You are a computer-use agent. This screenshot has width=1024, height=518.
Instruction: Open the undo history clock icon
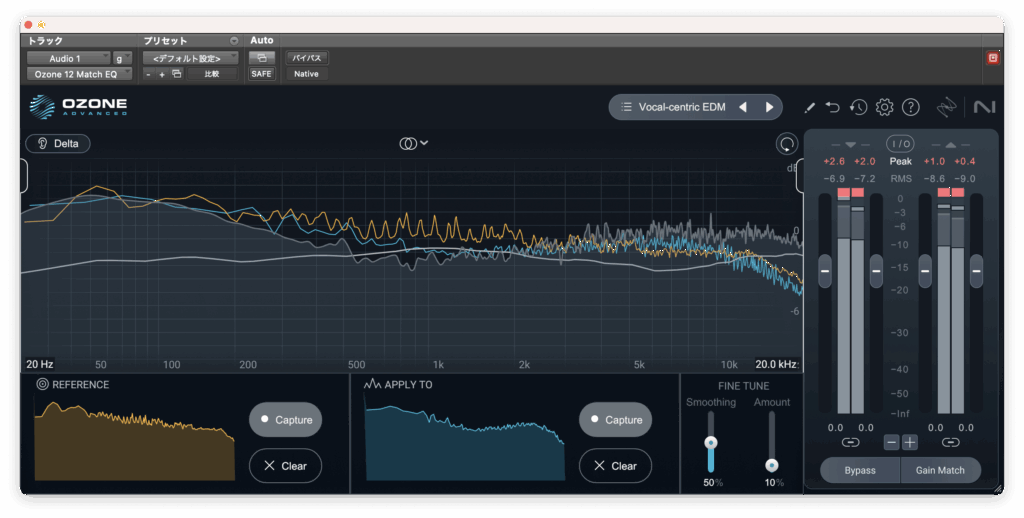(x=858, y=107)
